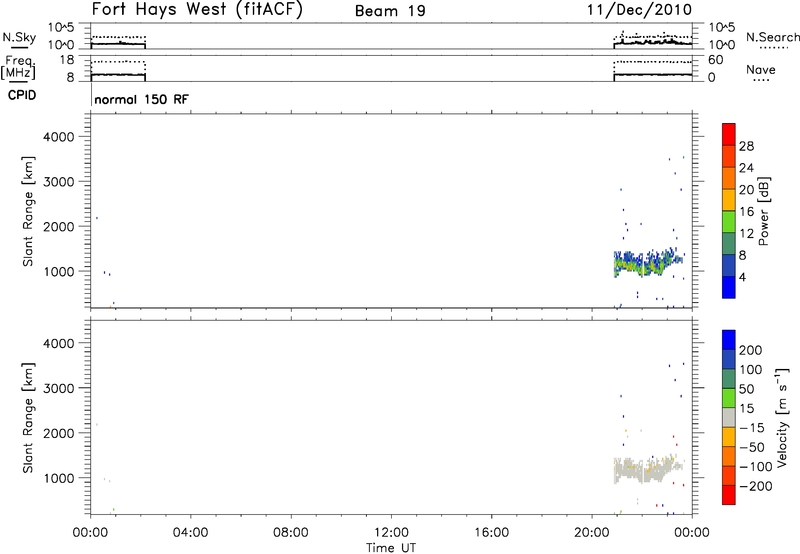The image size is (800, 554).
Task: Click the Velocity [m s⁻¹] color bar title
Action: (782, 417)
